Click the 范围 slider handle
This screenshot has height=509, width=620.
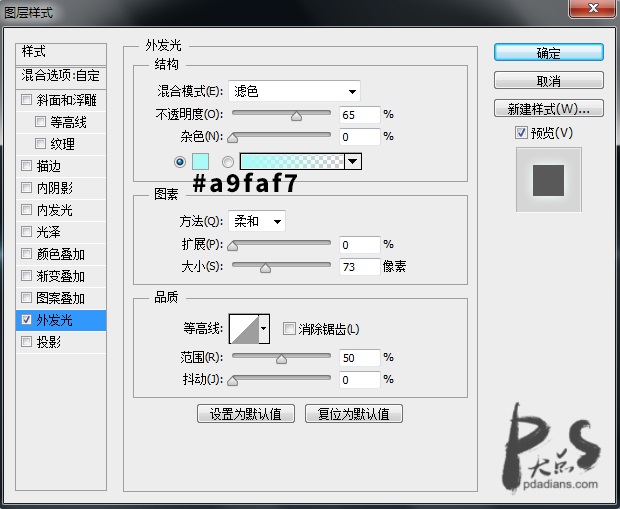point(282,359)
